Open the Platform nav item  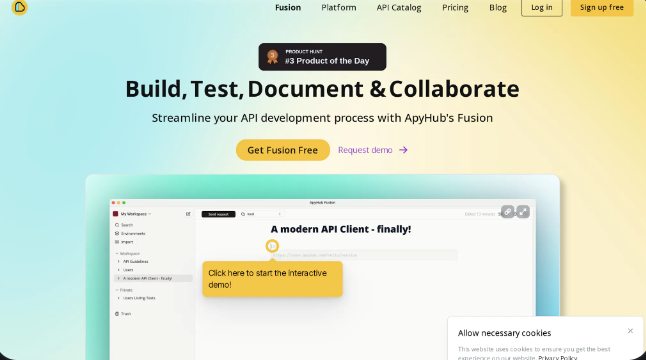pyautogui.click(x=339, y=7)
